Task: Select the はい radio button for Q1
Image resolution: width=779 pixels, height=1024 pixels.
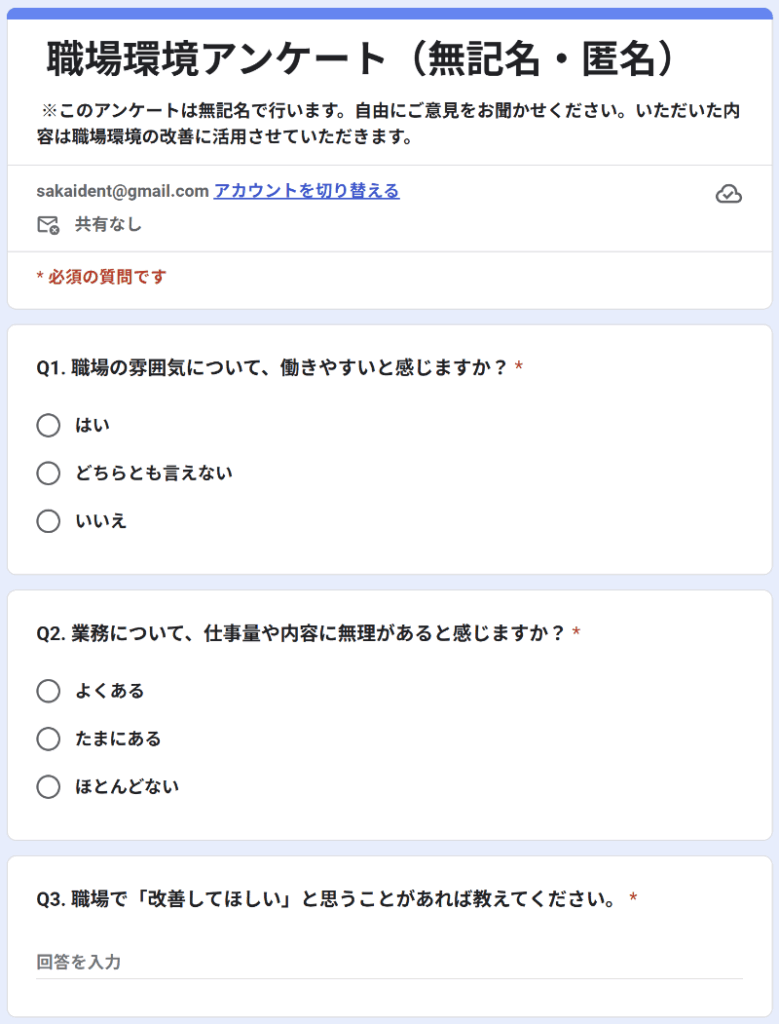Action: pos(48,426)
